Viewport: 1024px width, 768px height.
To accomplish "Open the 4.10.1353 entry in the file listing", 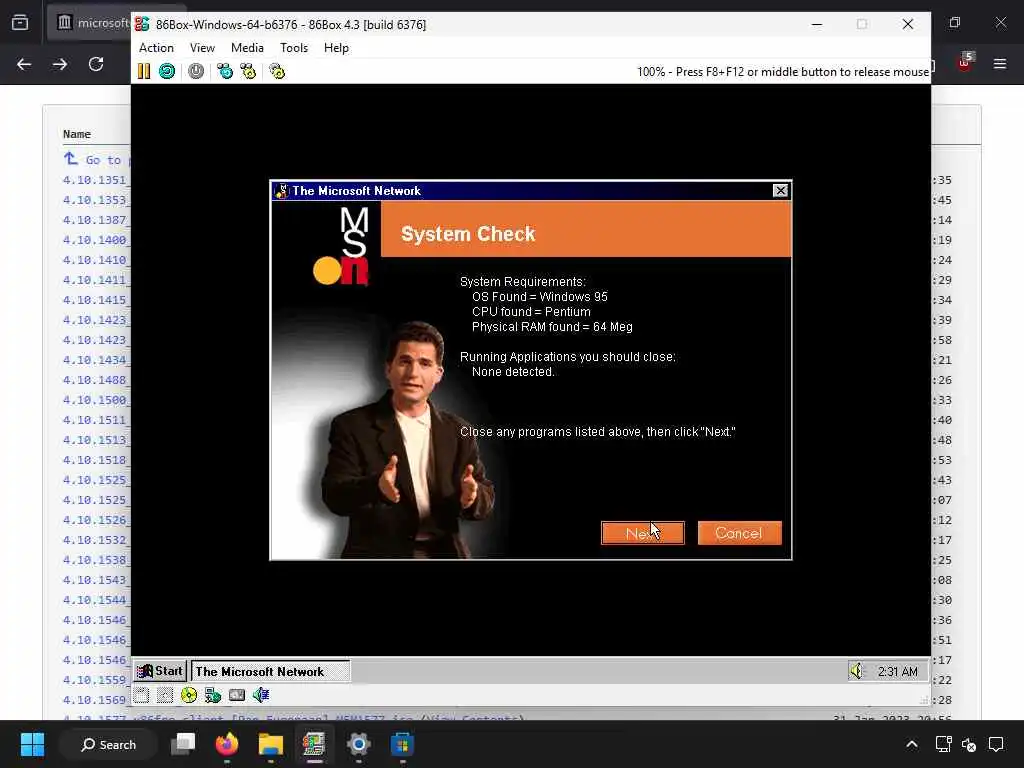I will tap(97, 200).
